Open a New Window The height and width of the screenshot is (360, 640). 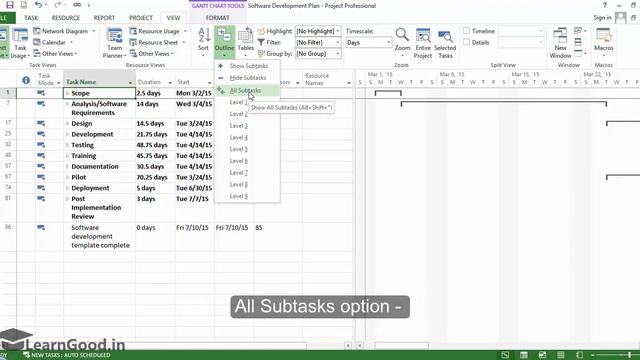click(x=560, y=43)
